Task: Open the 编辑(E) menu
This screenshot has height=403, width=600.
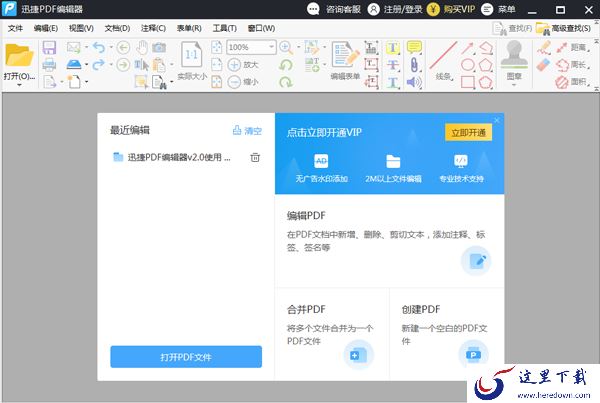Action: tap(46, 28)
